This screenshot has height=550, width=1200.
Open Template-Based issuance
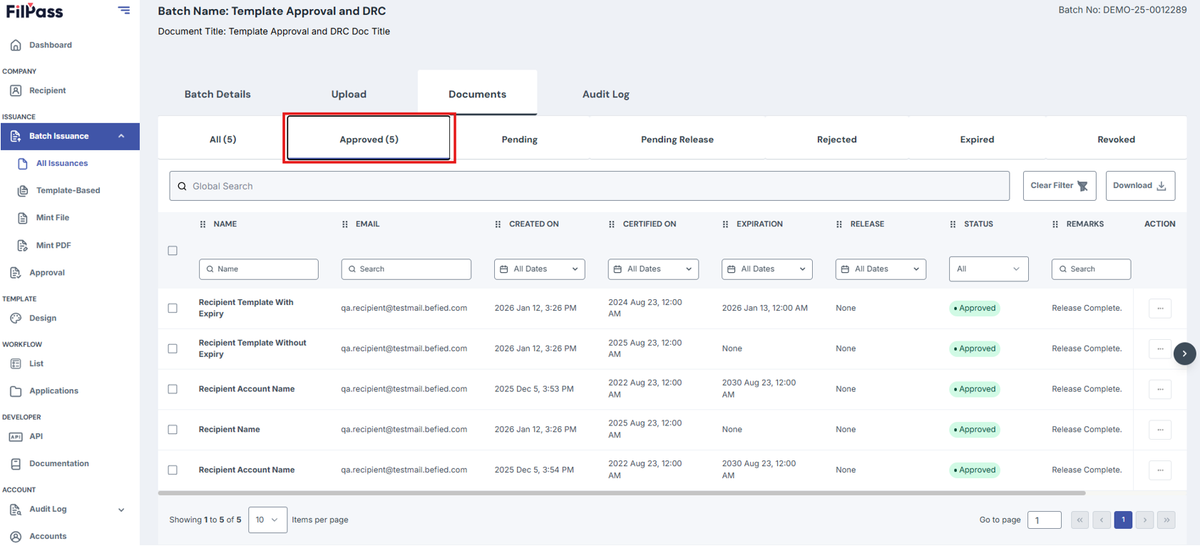tap(68, 190)
